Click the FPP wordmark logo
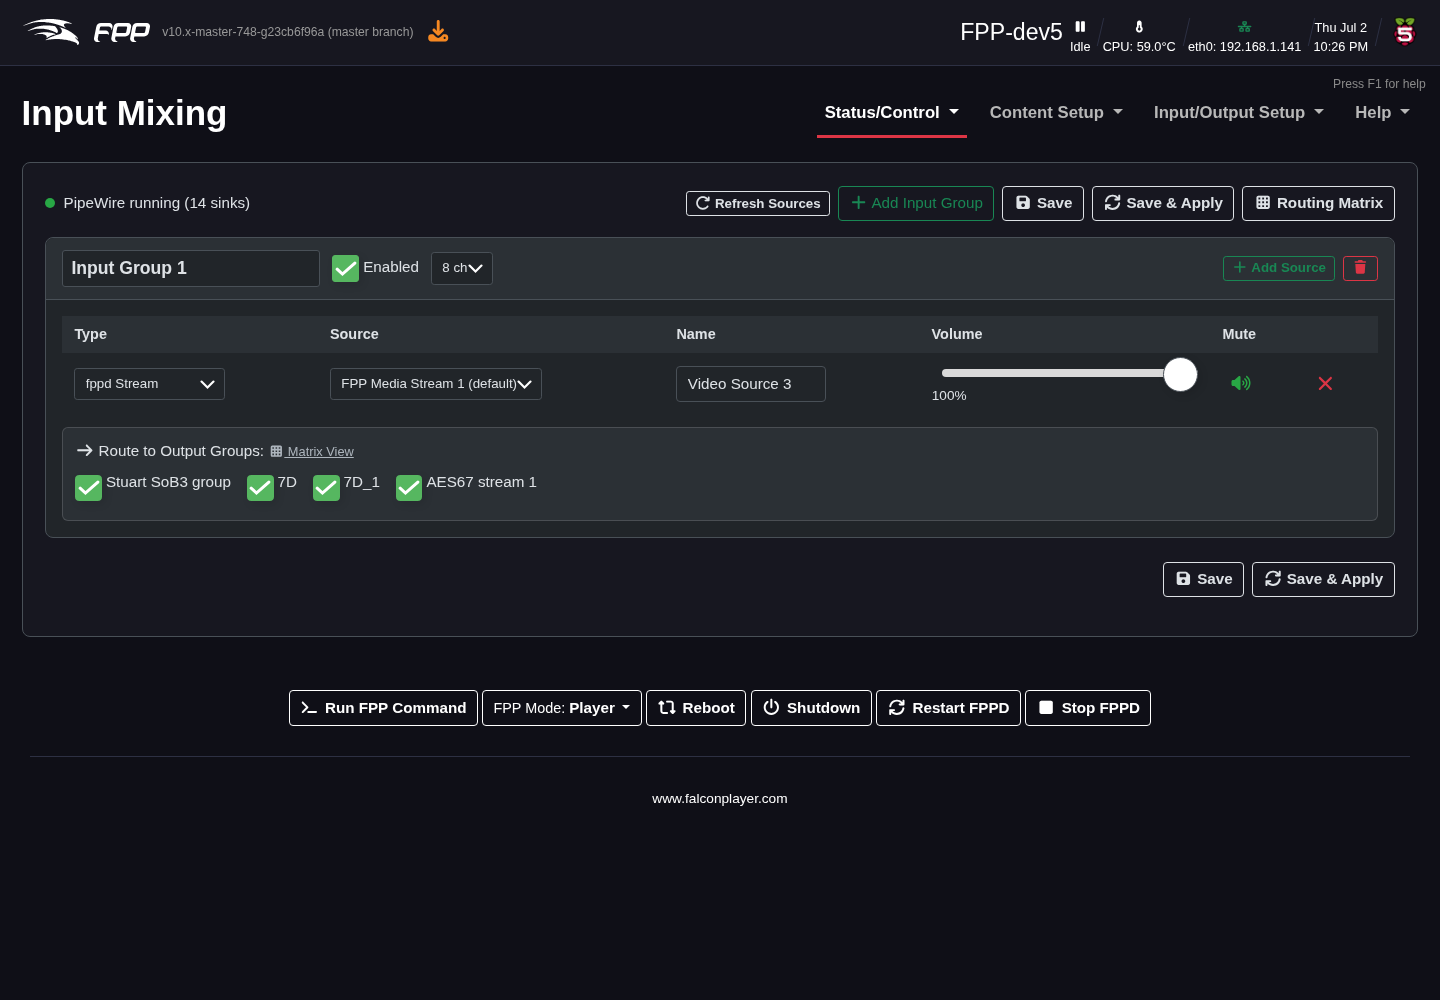Screen dimensions: 1440x1000 point(122,33)
